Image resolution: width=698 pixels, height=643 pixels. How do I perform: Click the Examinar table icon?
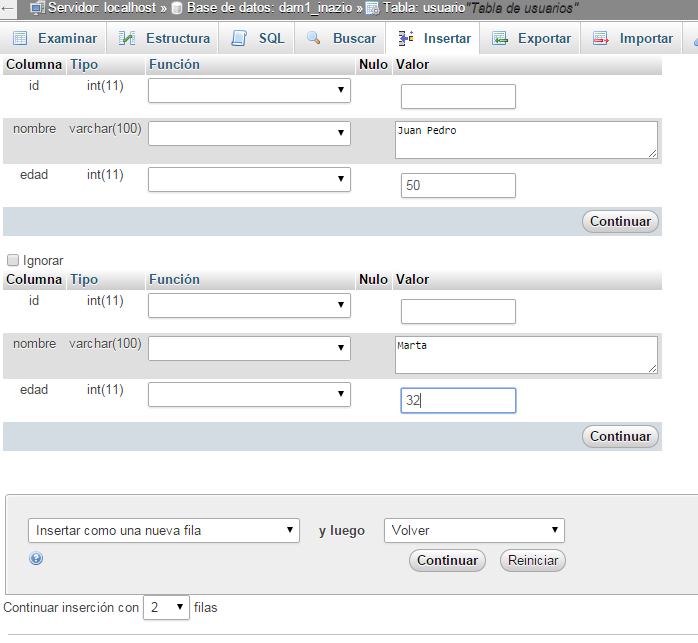click(20, 38)
